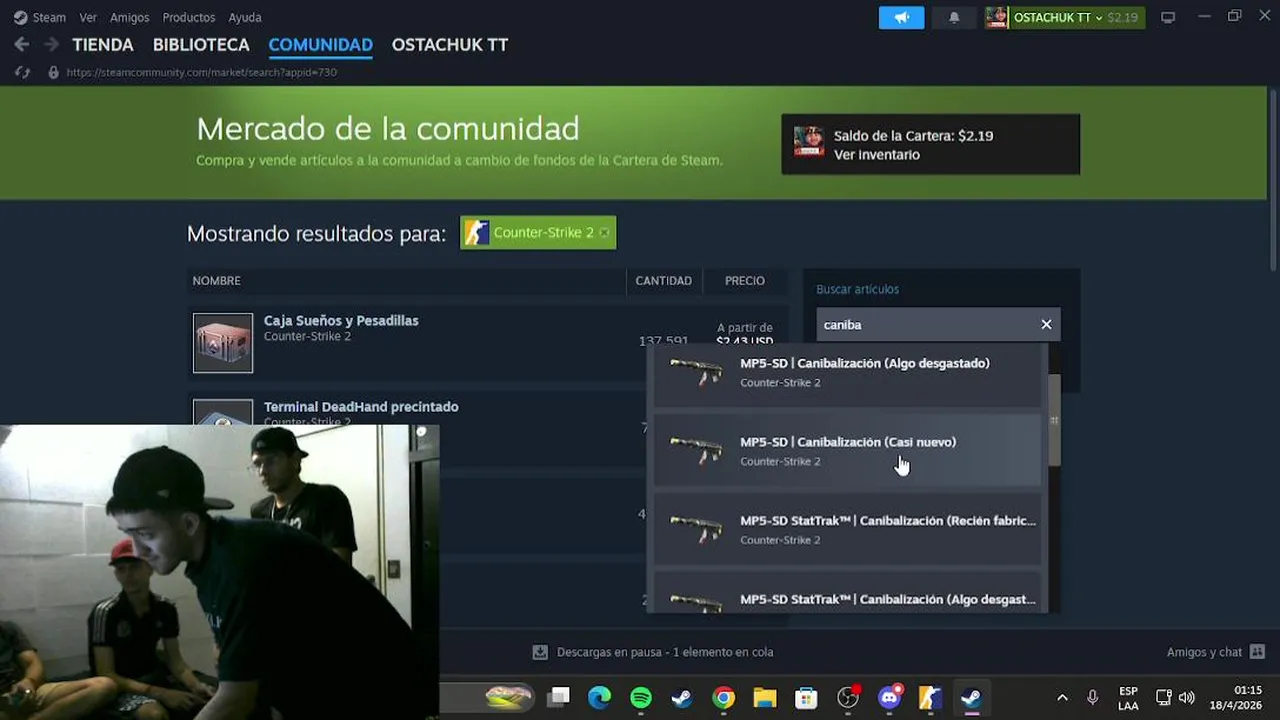Open the Ayuda menu
The width and height of the screenshot is (1280, 720).
[245, 17]
